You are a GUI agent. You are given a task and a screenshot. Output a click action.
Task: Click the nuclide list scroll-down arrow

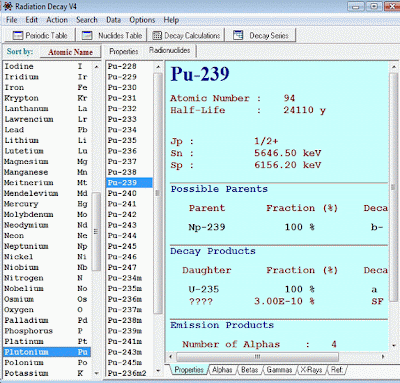pyautogui.click(x=158, y=370)
